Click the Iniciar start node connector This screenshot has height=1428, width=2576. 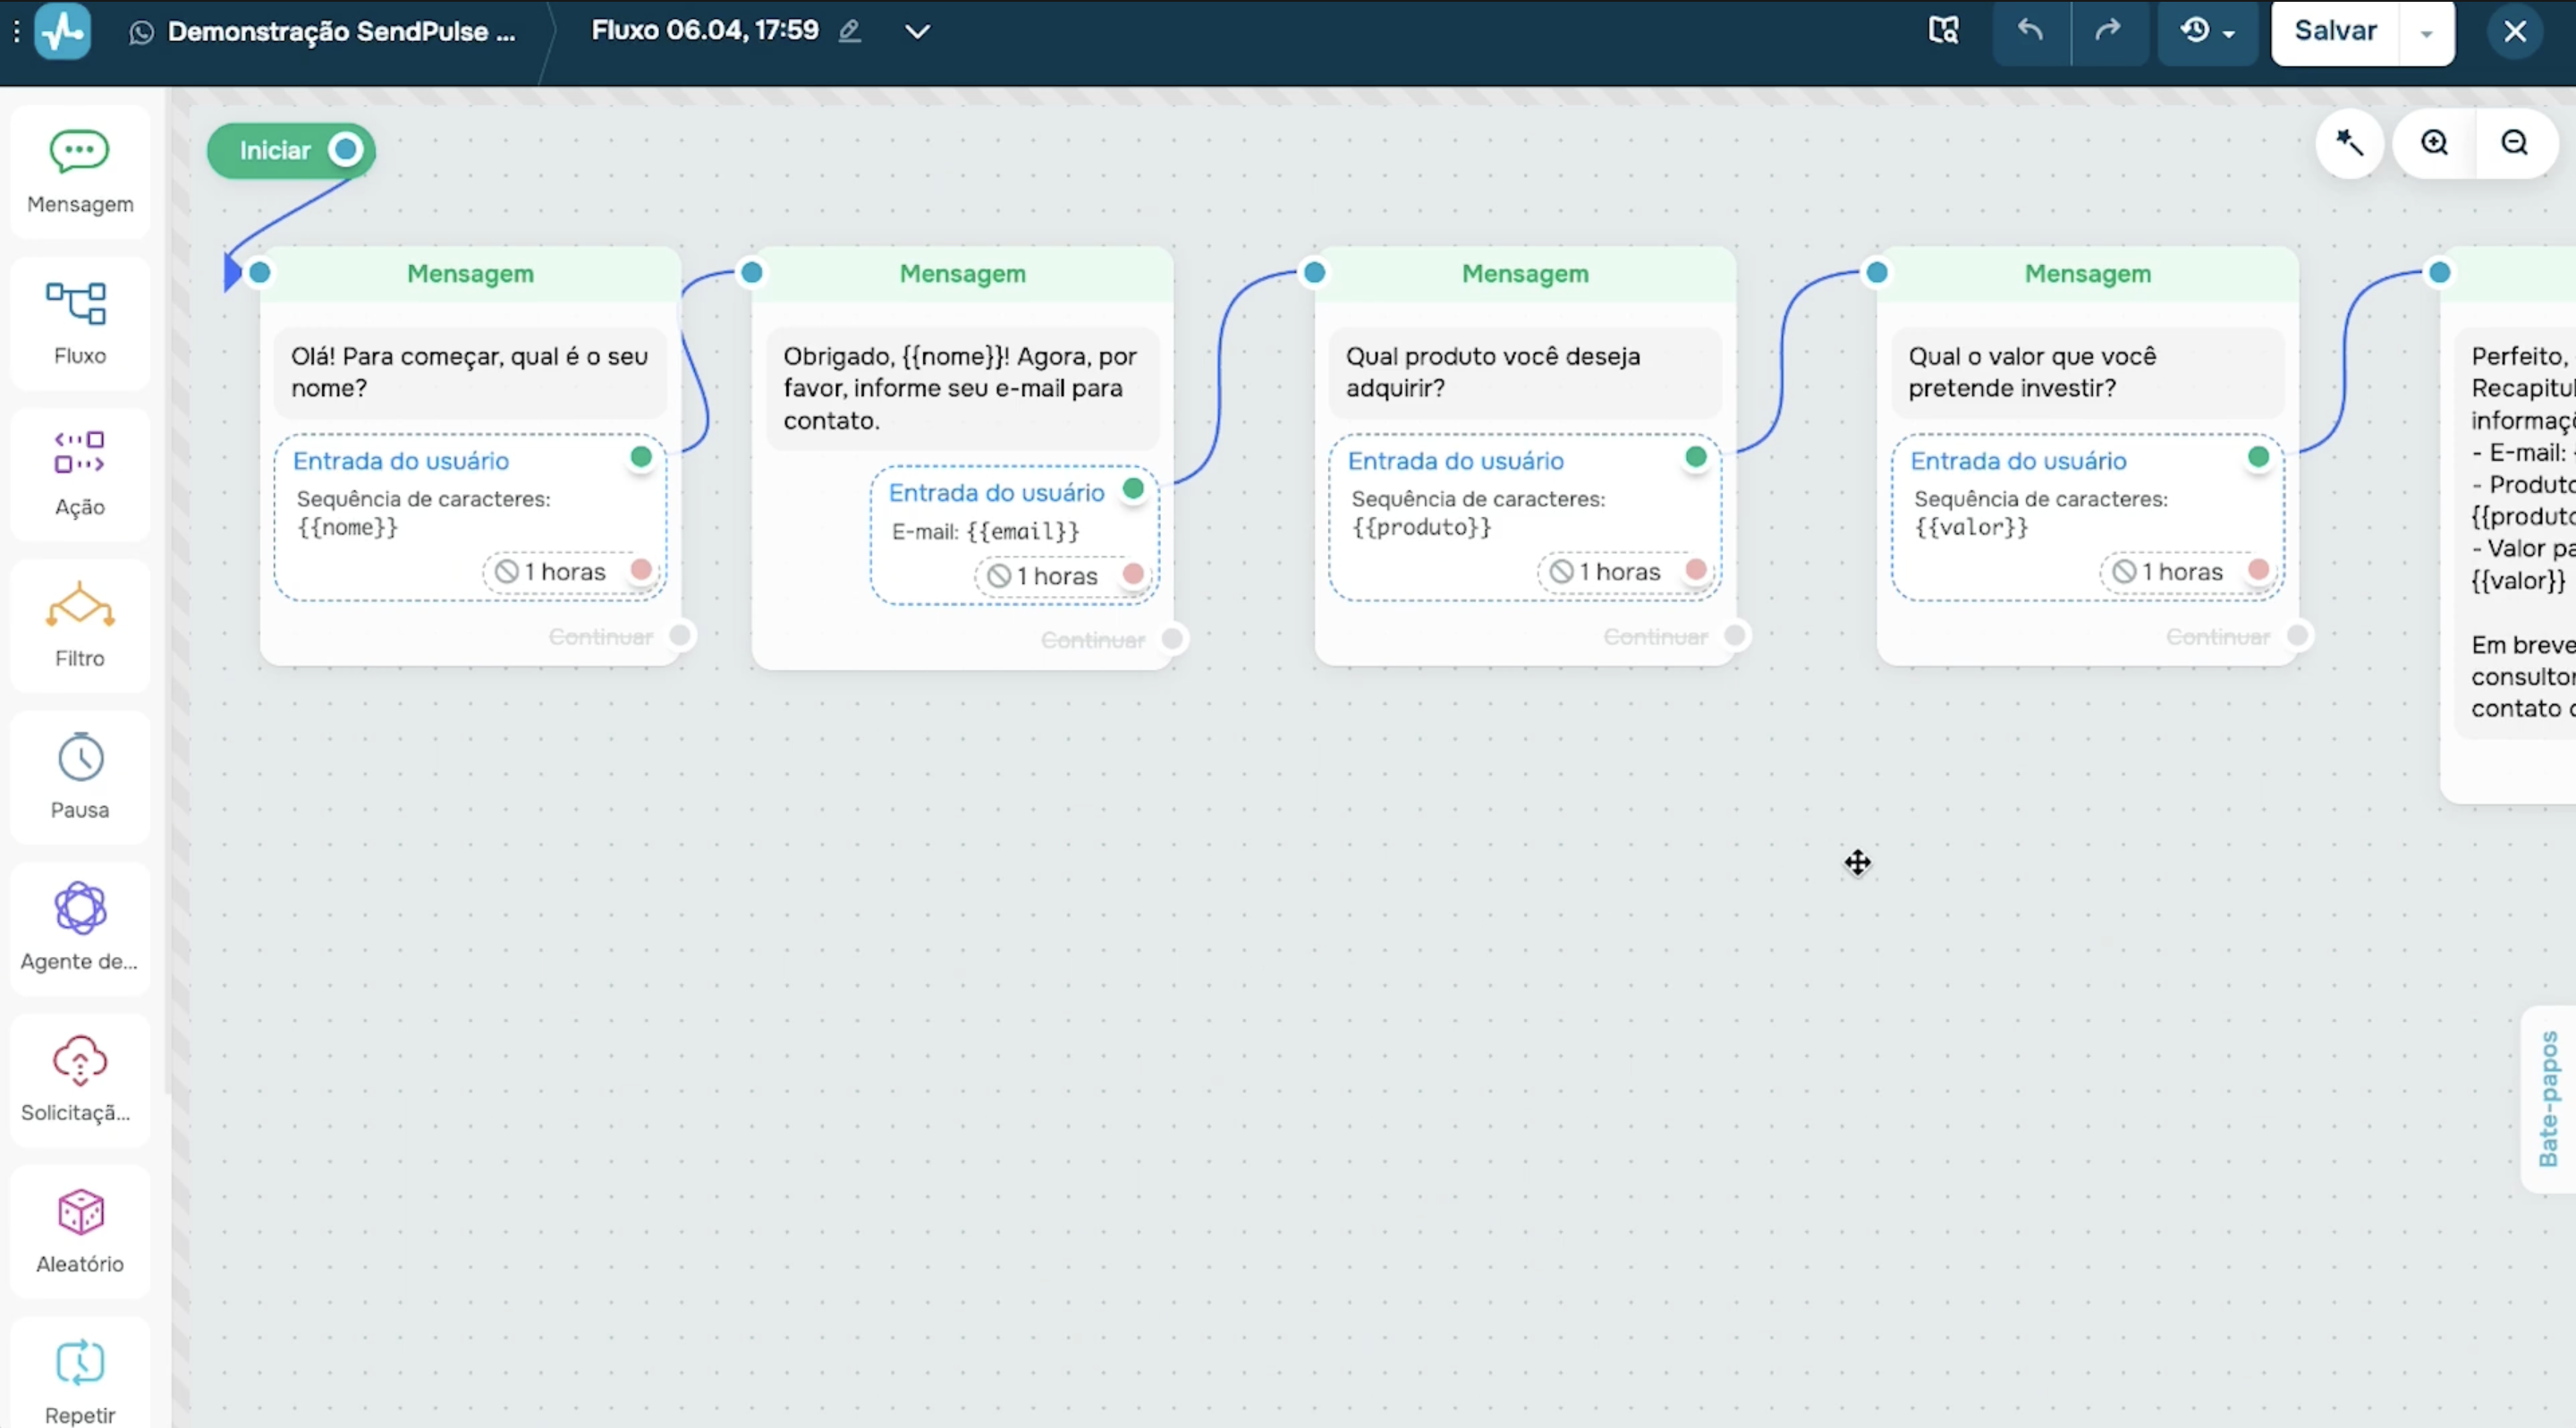tap(346, 150)
